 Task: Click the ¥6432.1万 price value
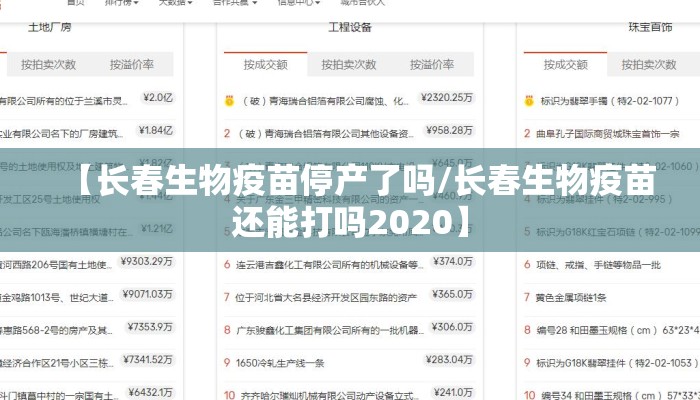[x=150, y=392]
